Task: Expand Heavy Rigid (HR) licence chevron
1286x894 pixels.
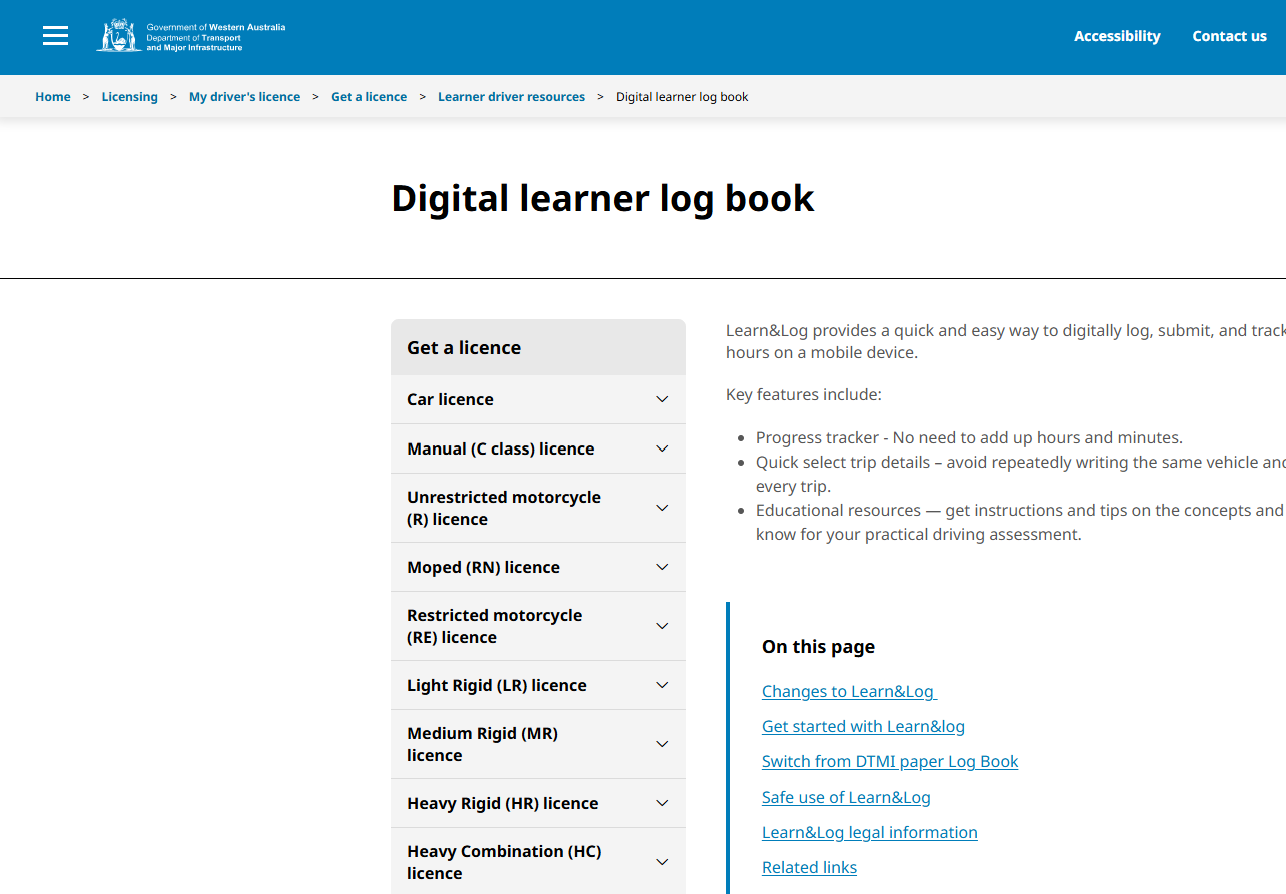Action: click(662, 803)
